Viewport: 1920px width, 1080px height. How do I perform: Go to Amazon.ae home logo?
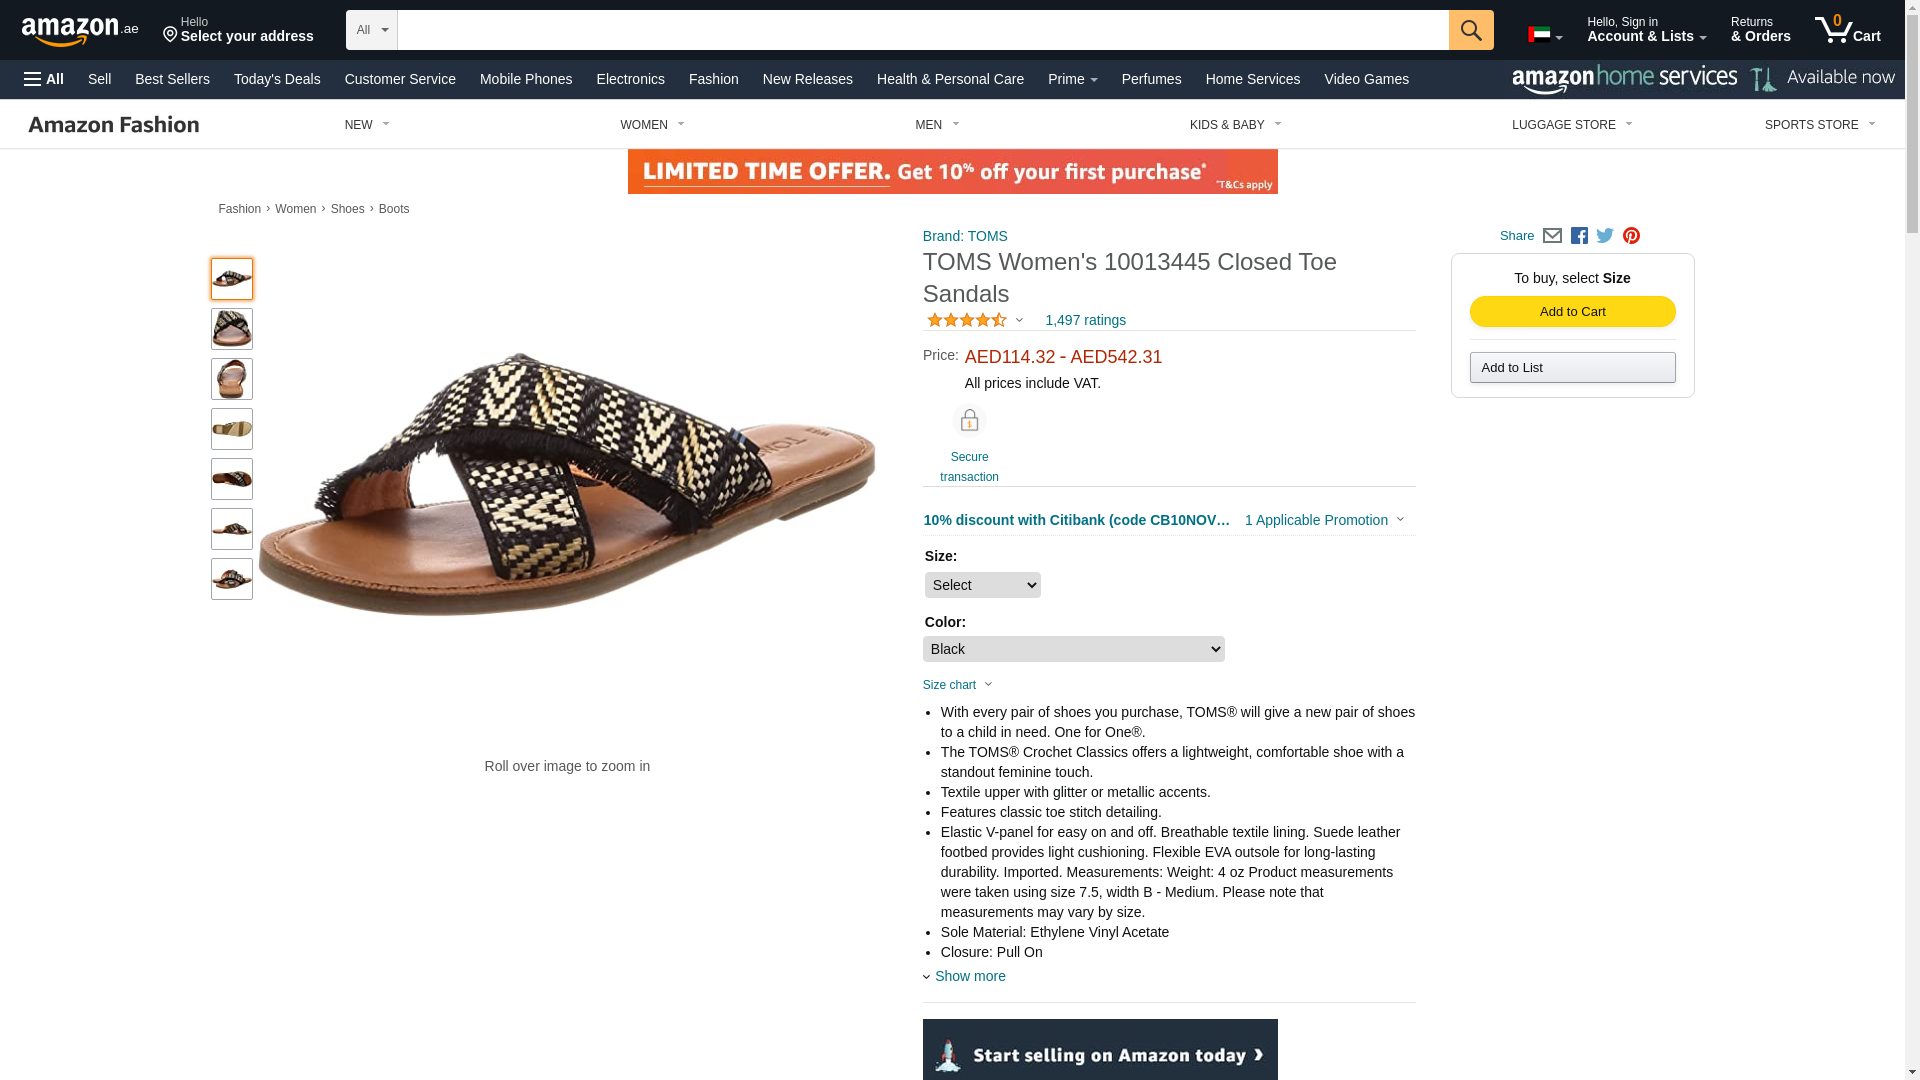pyautogui.click(x=80, y=31)
